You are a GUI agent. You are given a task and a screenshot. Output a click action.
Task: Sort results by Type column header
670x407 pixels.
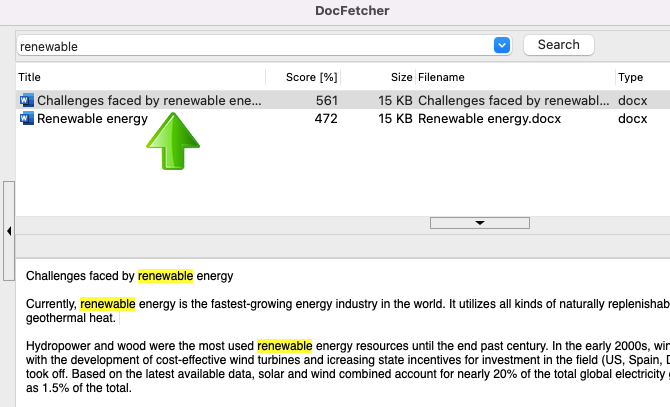[630, 77]
